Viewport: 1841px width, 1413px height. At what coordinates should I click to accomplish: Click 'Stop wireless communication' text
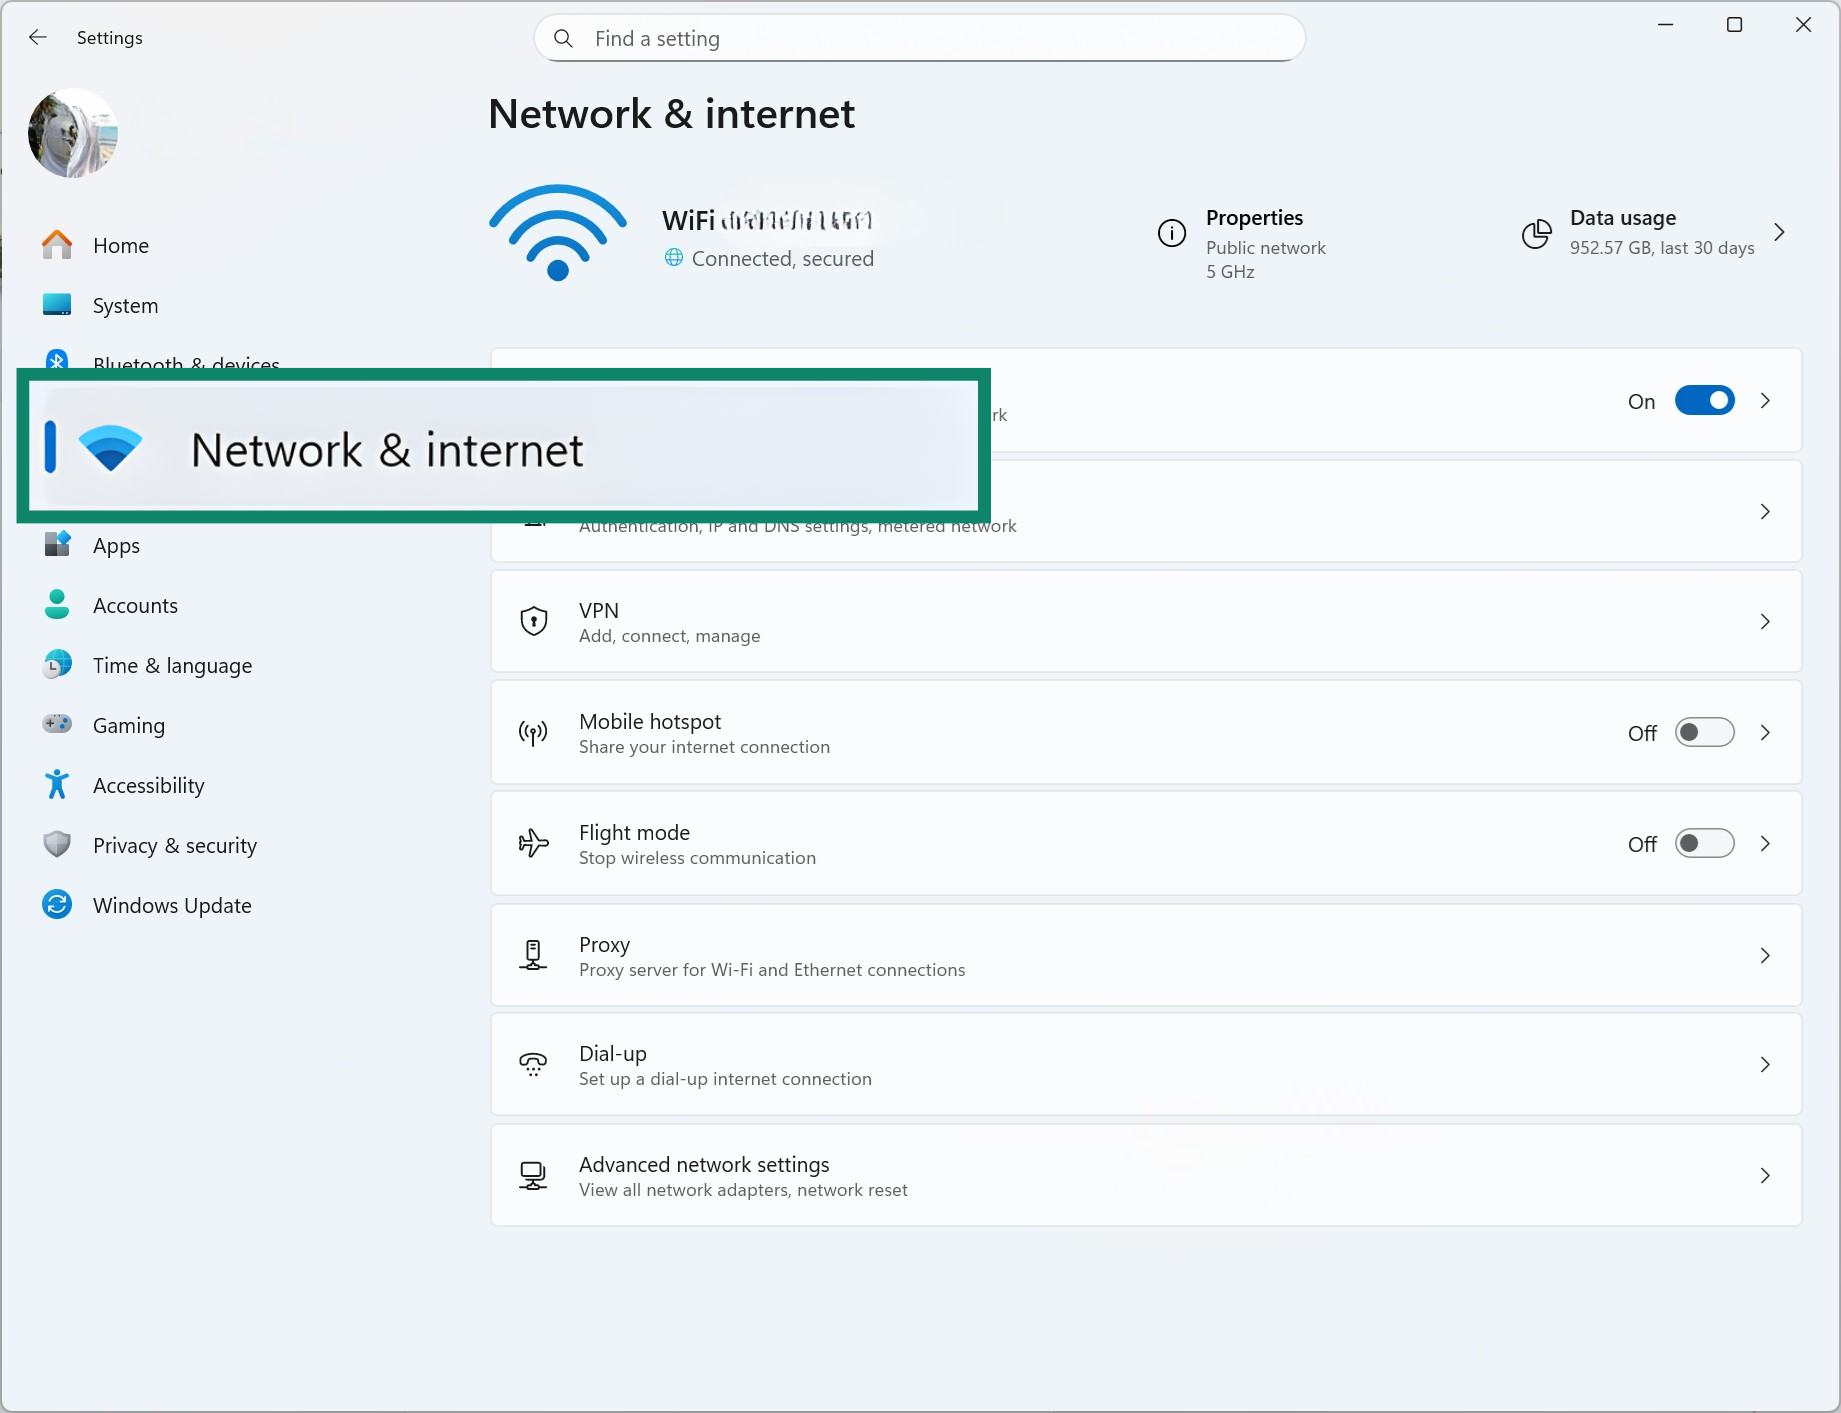pyautogui.click(x=697, y=858)
